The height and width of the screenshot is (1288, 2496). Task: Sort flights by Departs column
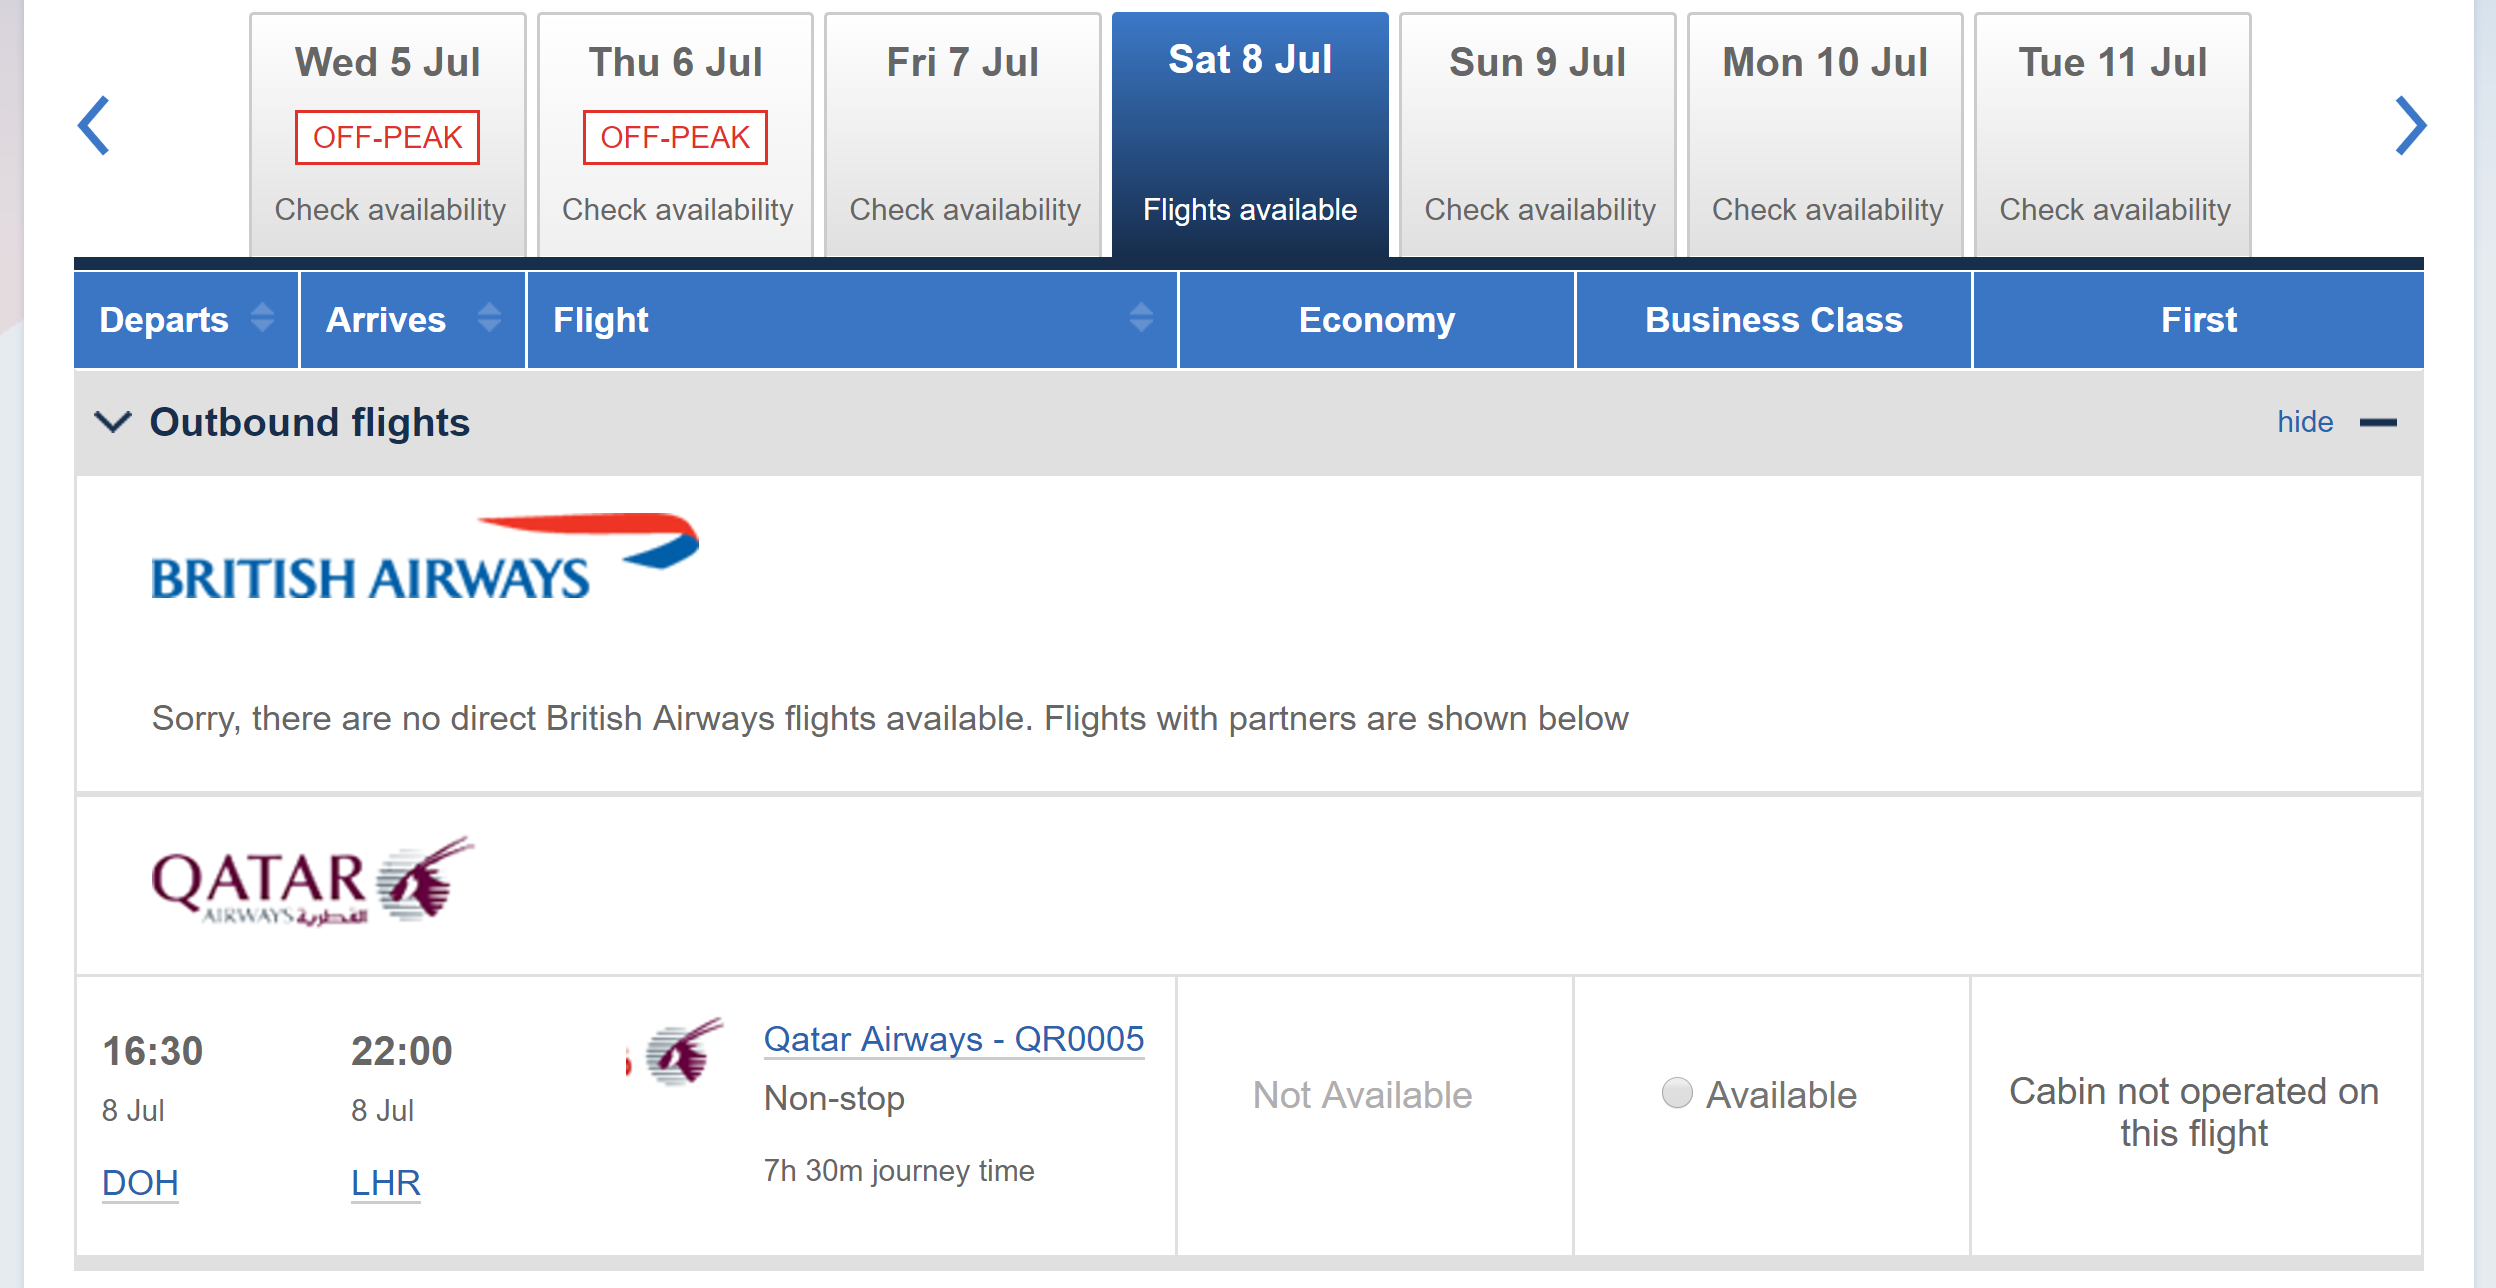pos(262,318)
